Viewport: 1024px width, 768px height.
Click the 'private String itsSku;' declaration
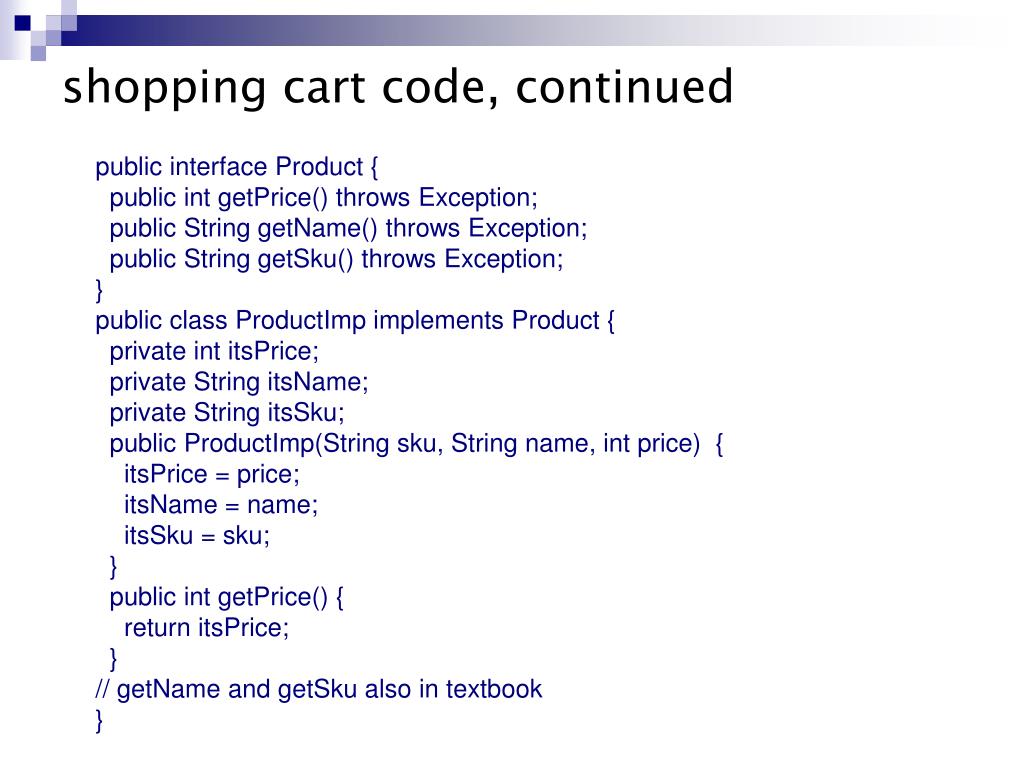click(227, 413)
